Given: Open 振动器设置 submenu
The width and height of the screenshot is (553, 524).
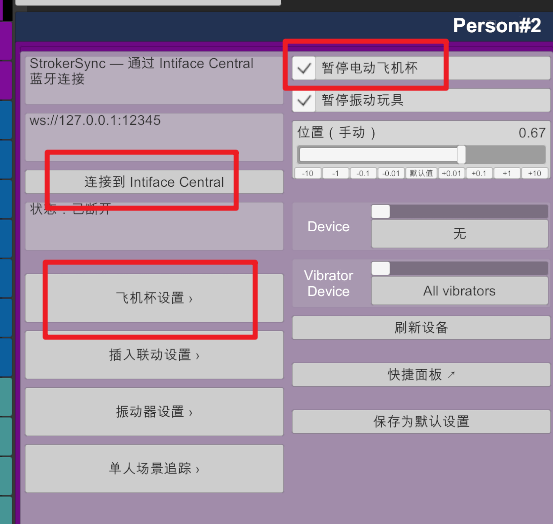Looking at the screenshot, I should click(154, 412).
